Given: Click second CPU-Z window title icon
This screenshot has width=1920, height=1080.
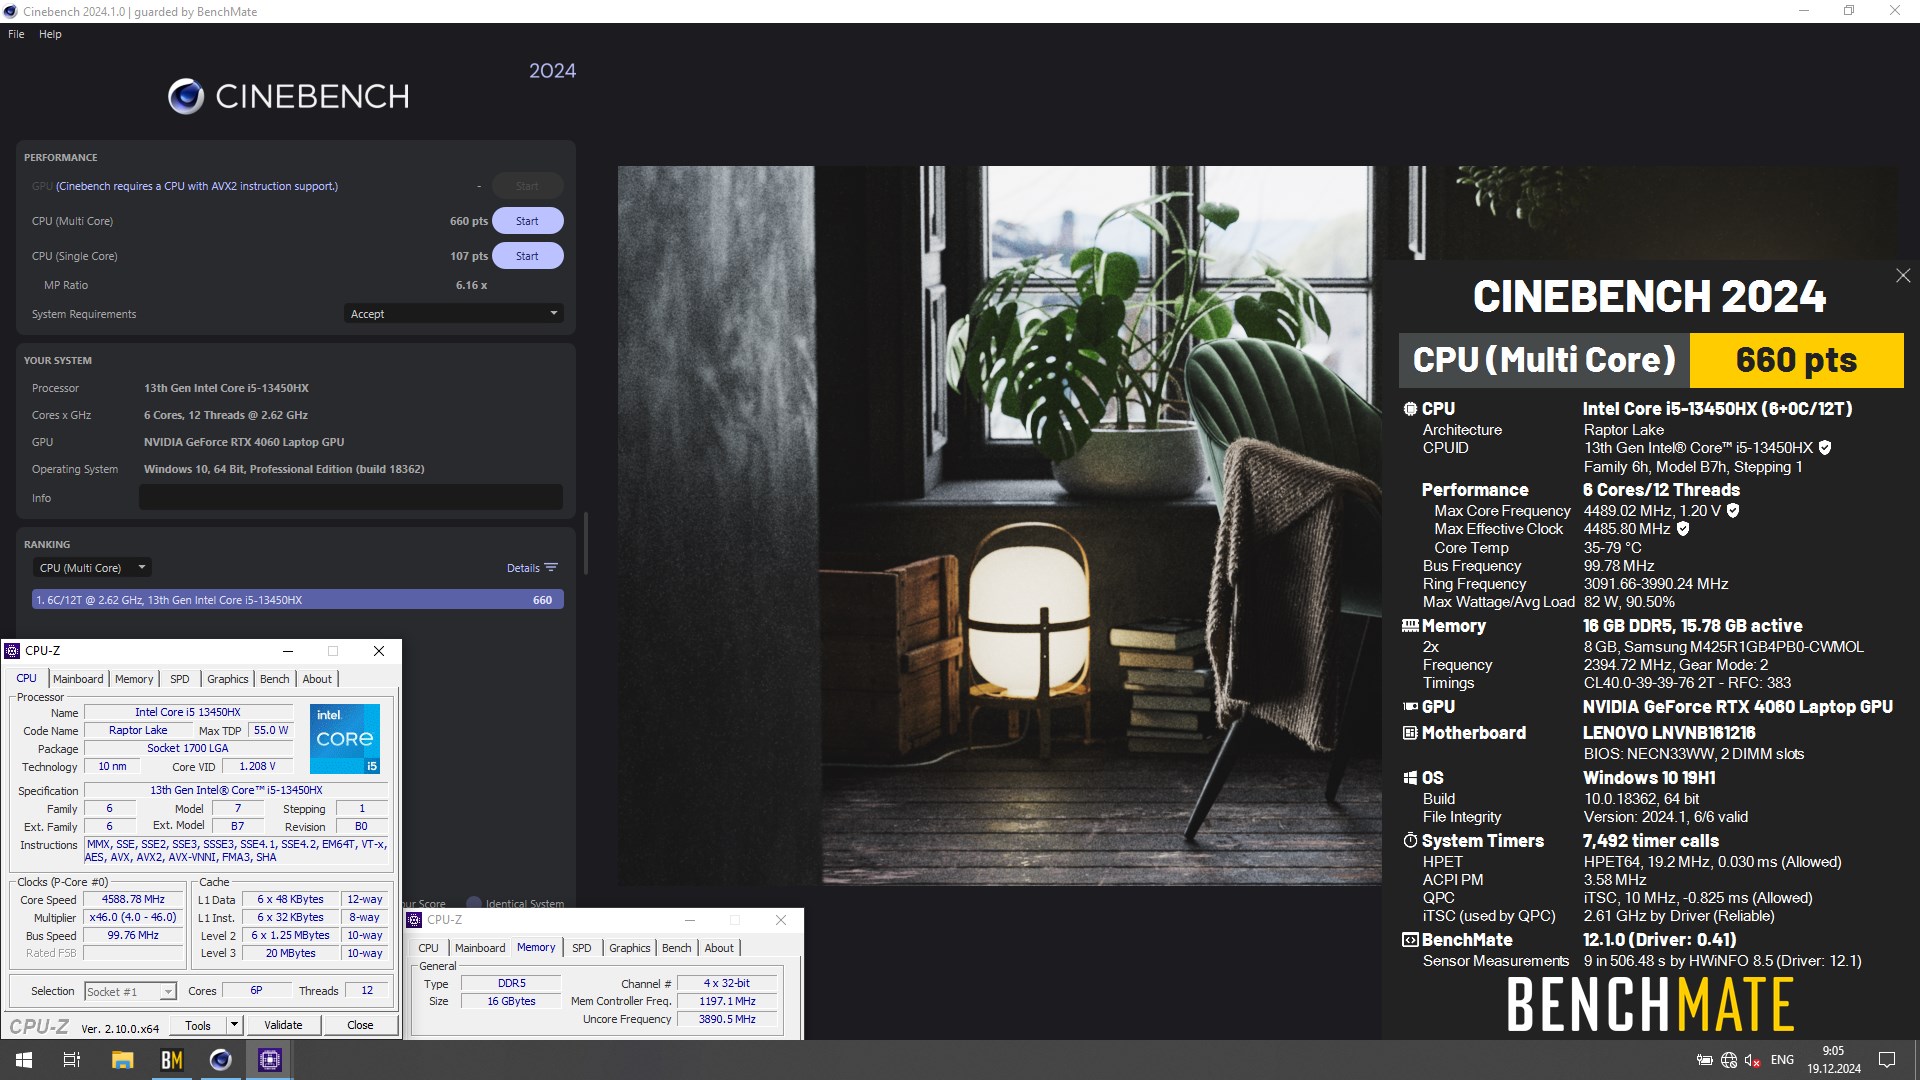Looking at the screenshot, I should (x=414, y=920).
